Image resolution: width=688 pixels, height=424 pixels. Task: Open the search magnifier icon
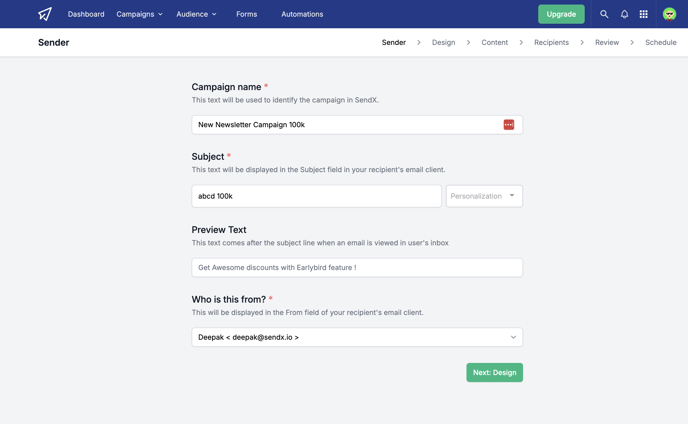point(604,14)
